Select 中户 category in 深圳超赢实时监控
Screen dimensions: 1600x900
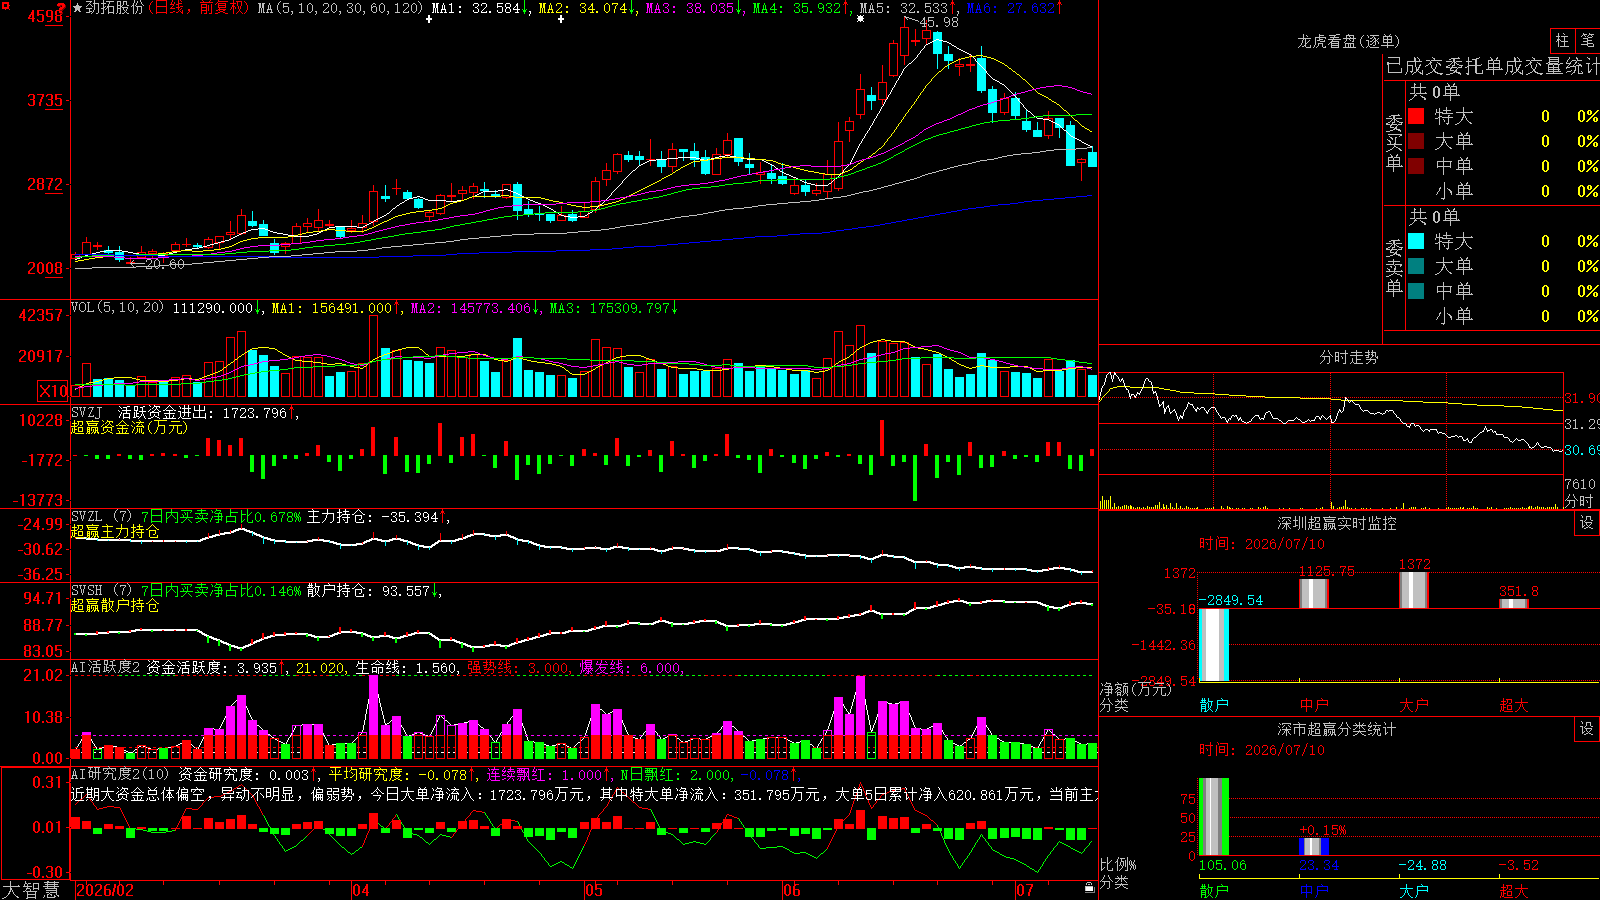click(x=1314, y=705)
